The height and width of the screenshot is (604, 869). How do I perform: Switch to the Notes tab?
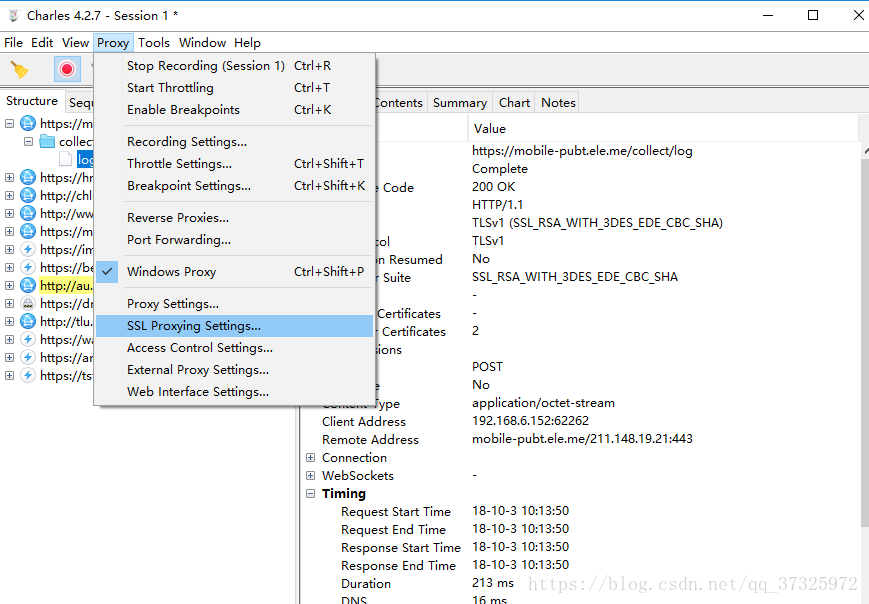[x=558, y=103]
